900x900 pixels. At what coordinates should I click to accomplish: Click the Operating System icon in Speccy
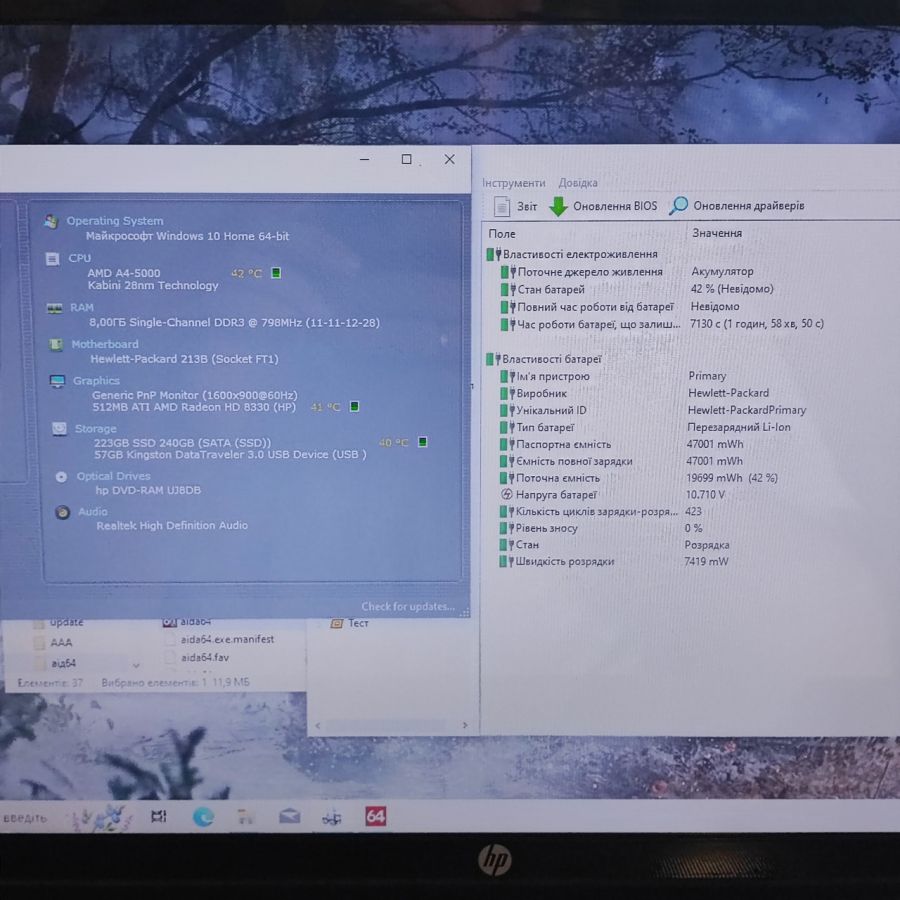point(51,221)
